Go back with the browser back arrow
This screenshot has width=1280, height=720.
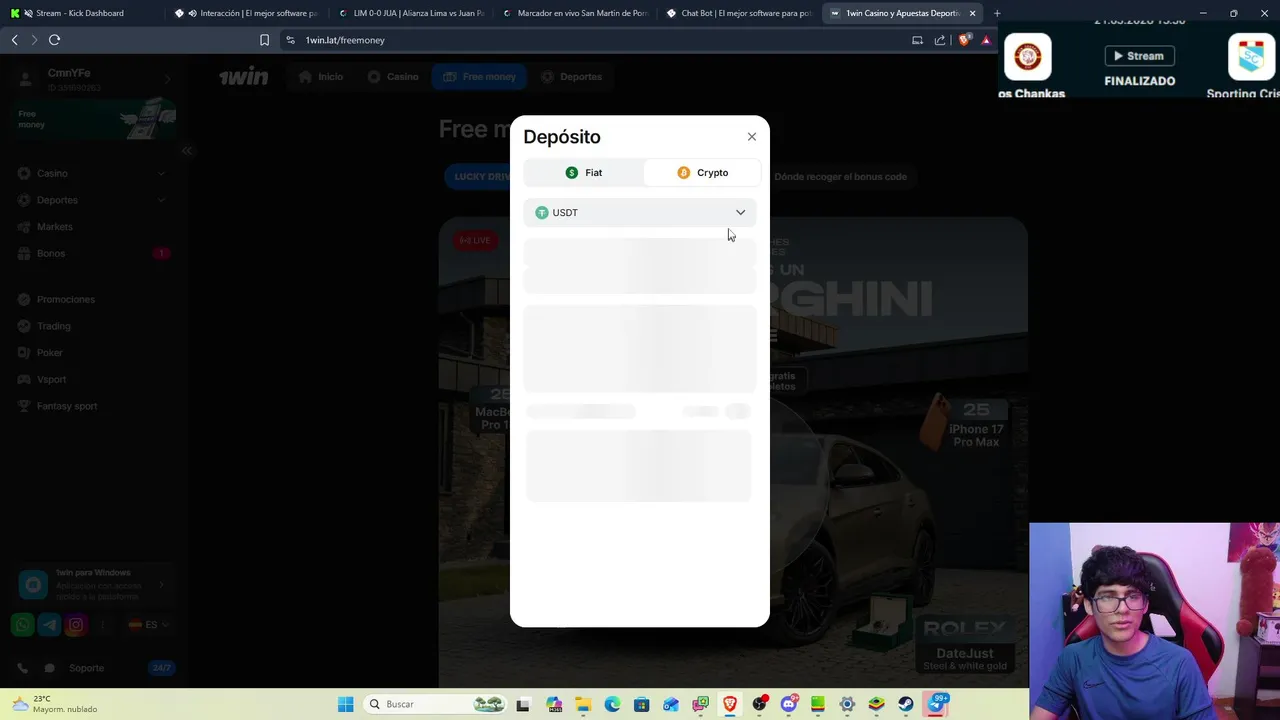(14, 40)
